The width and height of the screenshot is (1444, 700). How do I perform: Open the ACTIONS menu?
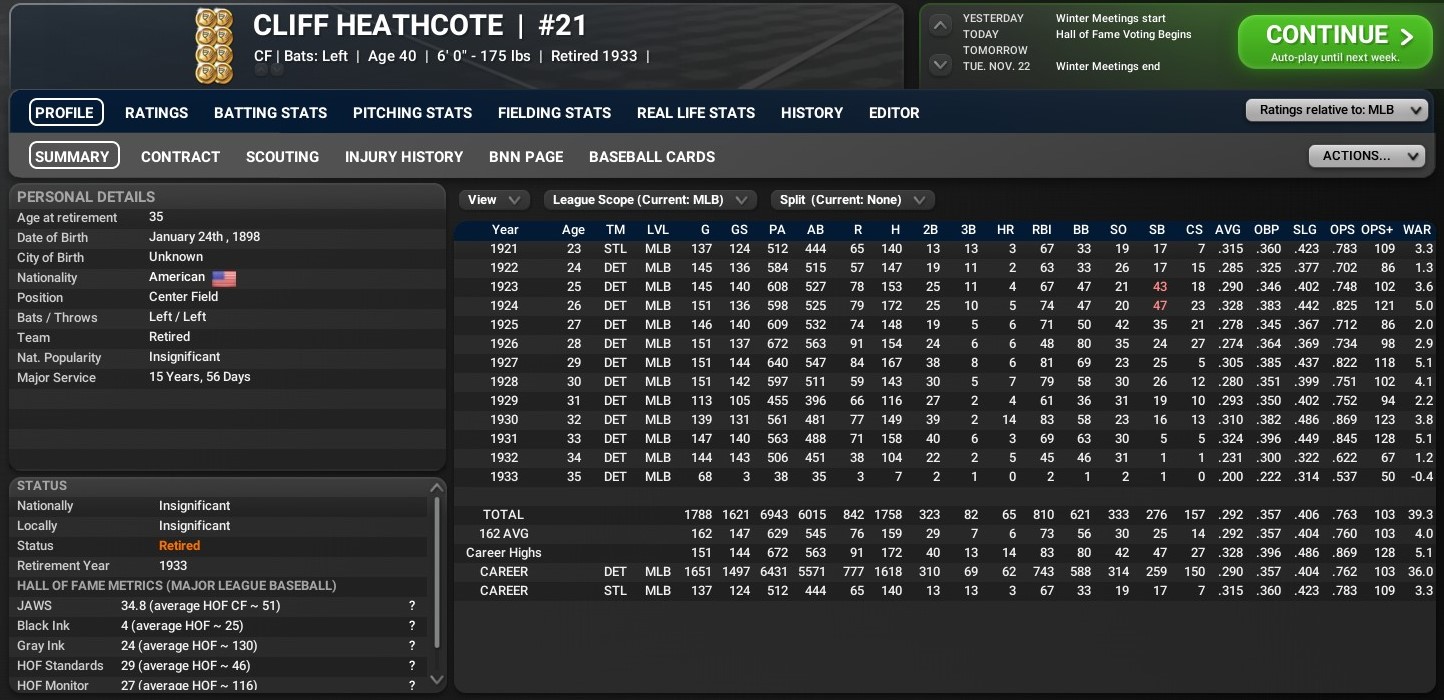(1367, 156)
